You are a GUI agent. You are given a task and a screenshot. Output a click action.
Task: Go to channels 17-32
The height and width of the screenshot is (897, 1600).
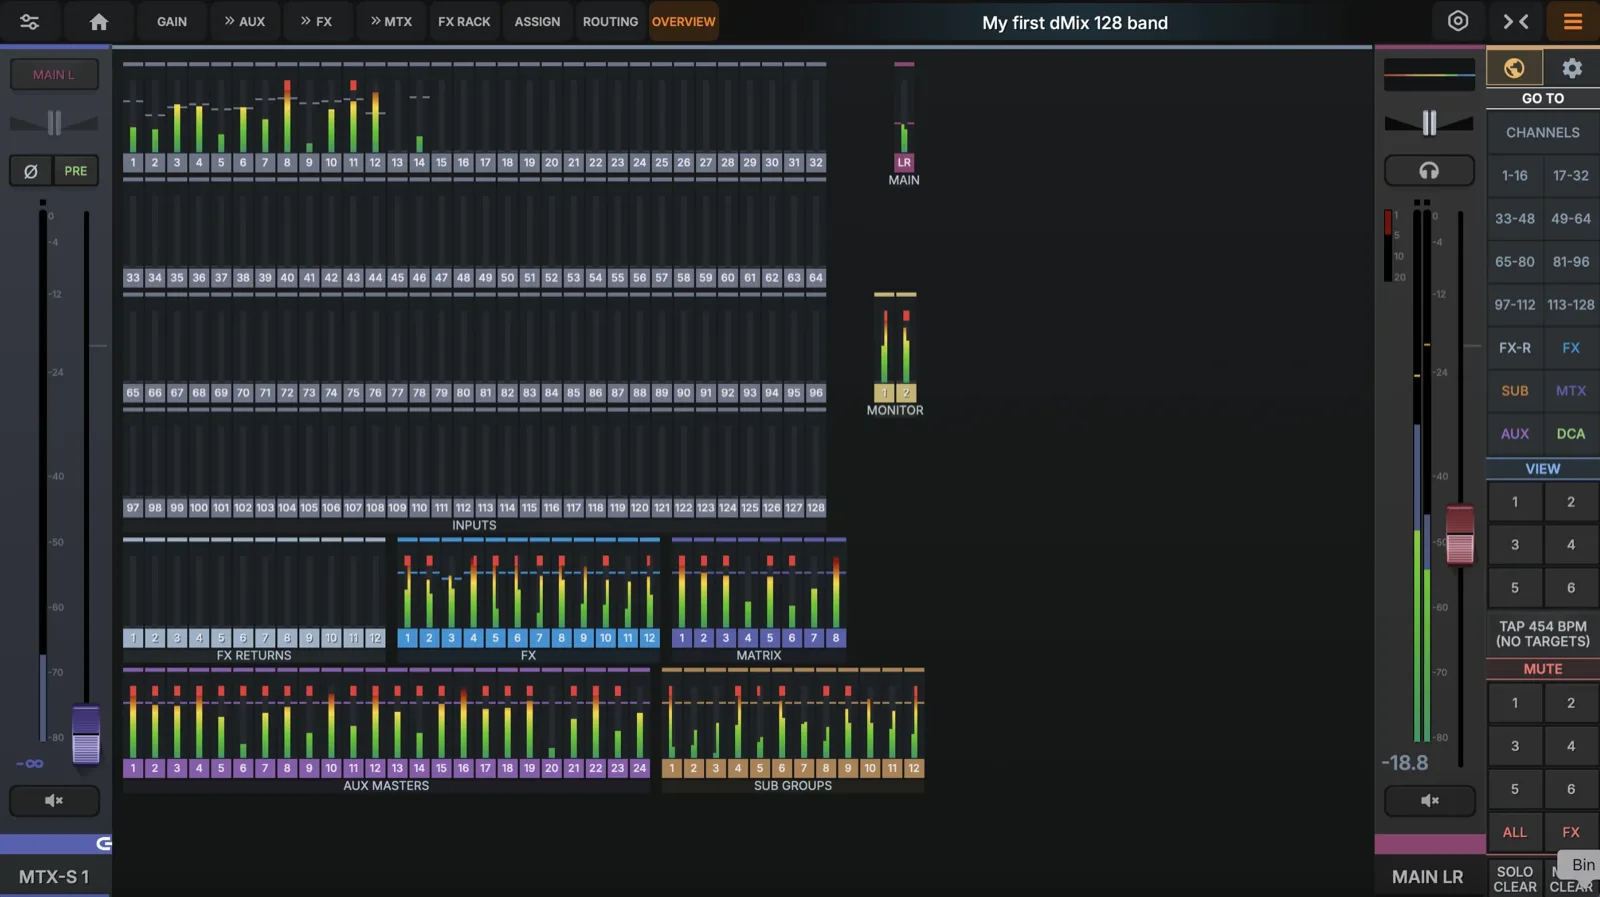pos(1571,176)
